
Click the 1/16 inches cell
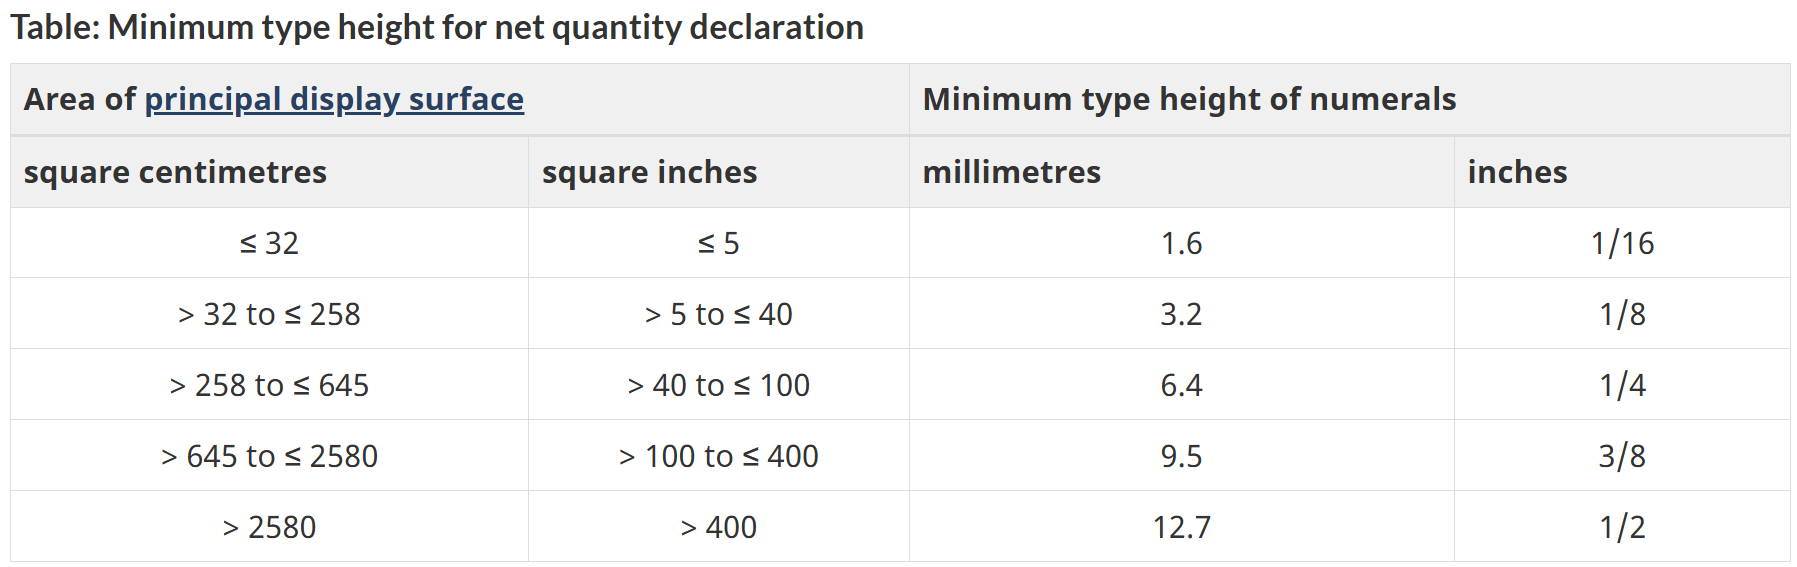click(1622, 243)
